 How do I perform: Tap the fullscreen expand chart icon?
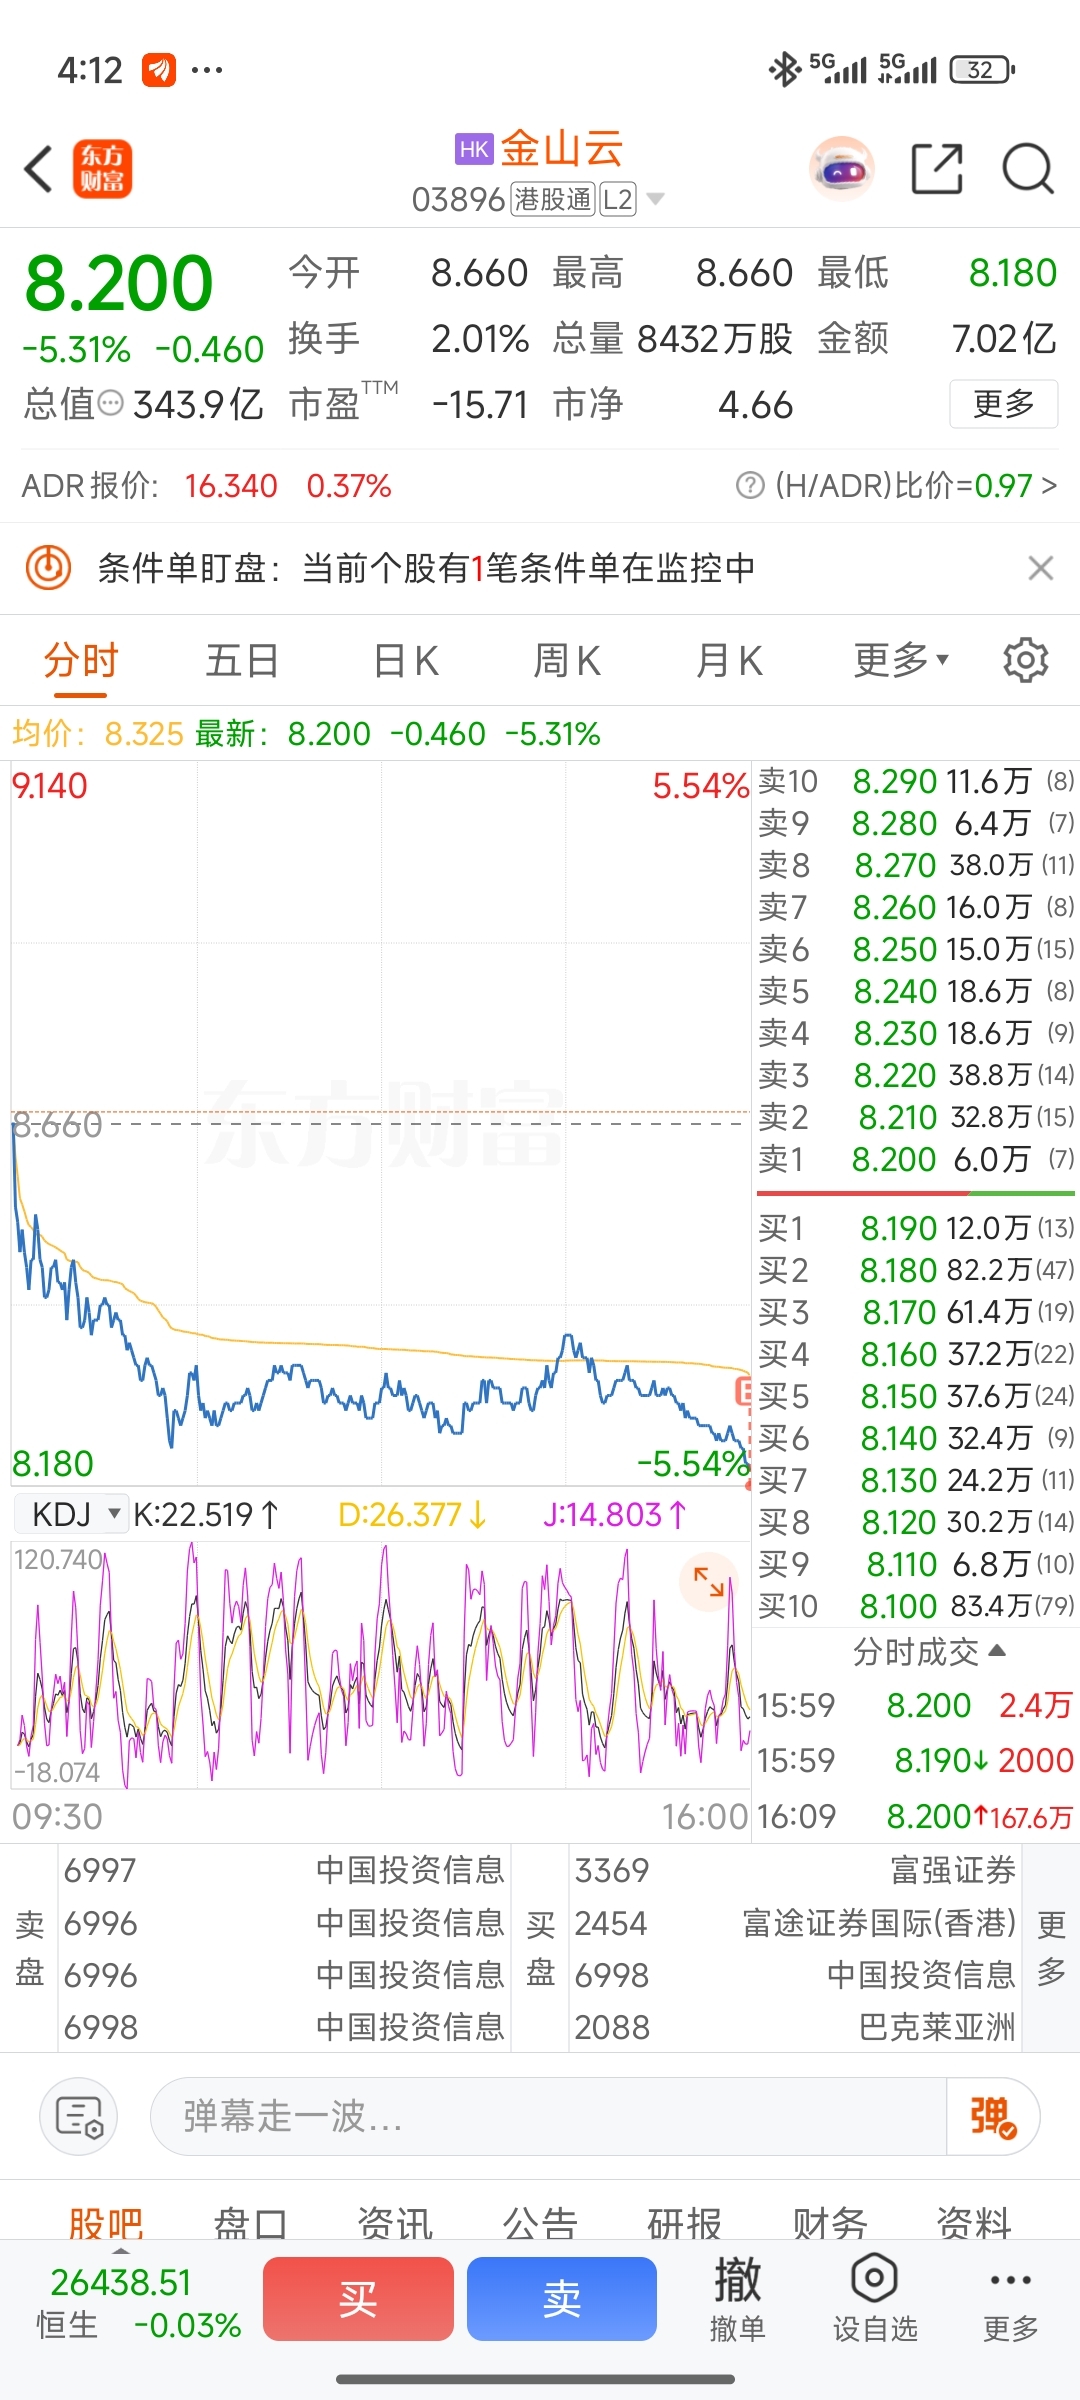click(709, 1581)
